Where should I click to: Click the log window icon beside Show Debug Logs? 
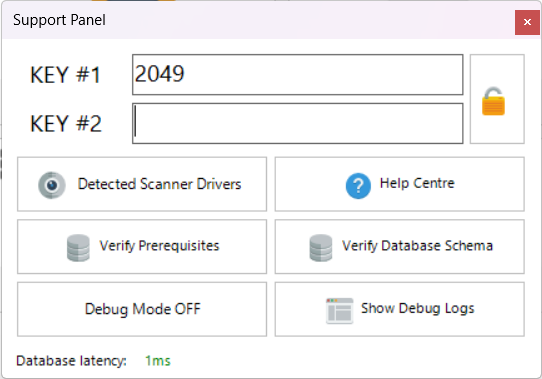click(339, 311)
